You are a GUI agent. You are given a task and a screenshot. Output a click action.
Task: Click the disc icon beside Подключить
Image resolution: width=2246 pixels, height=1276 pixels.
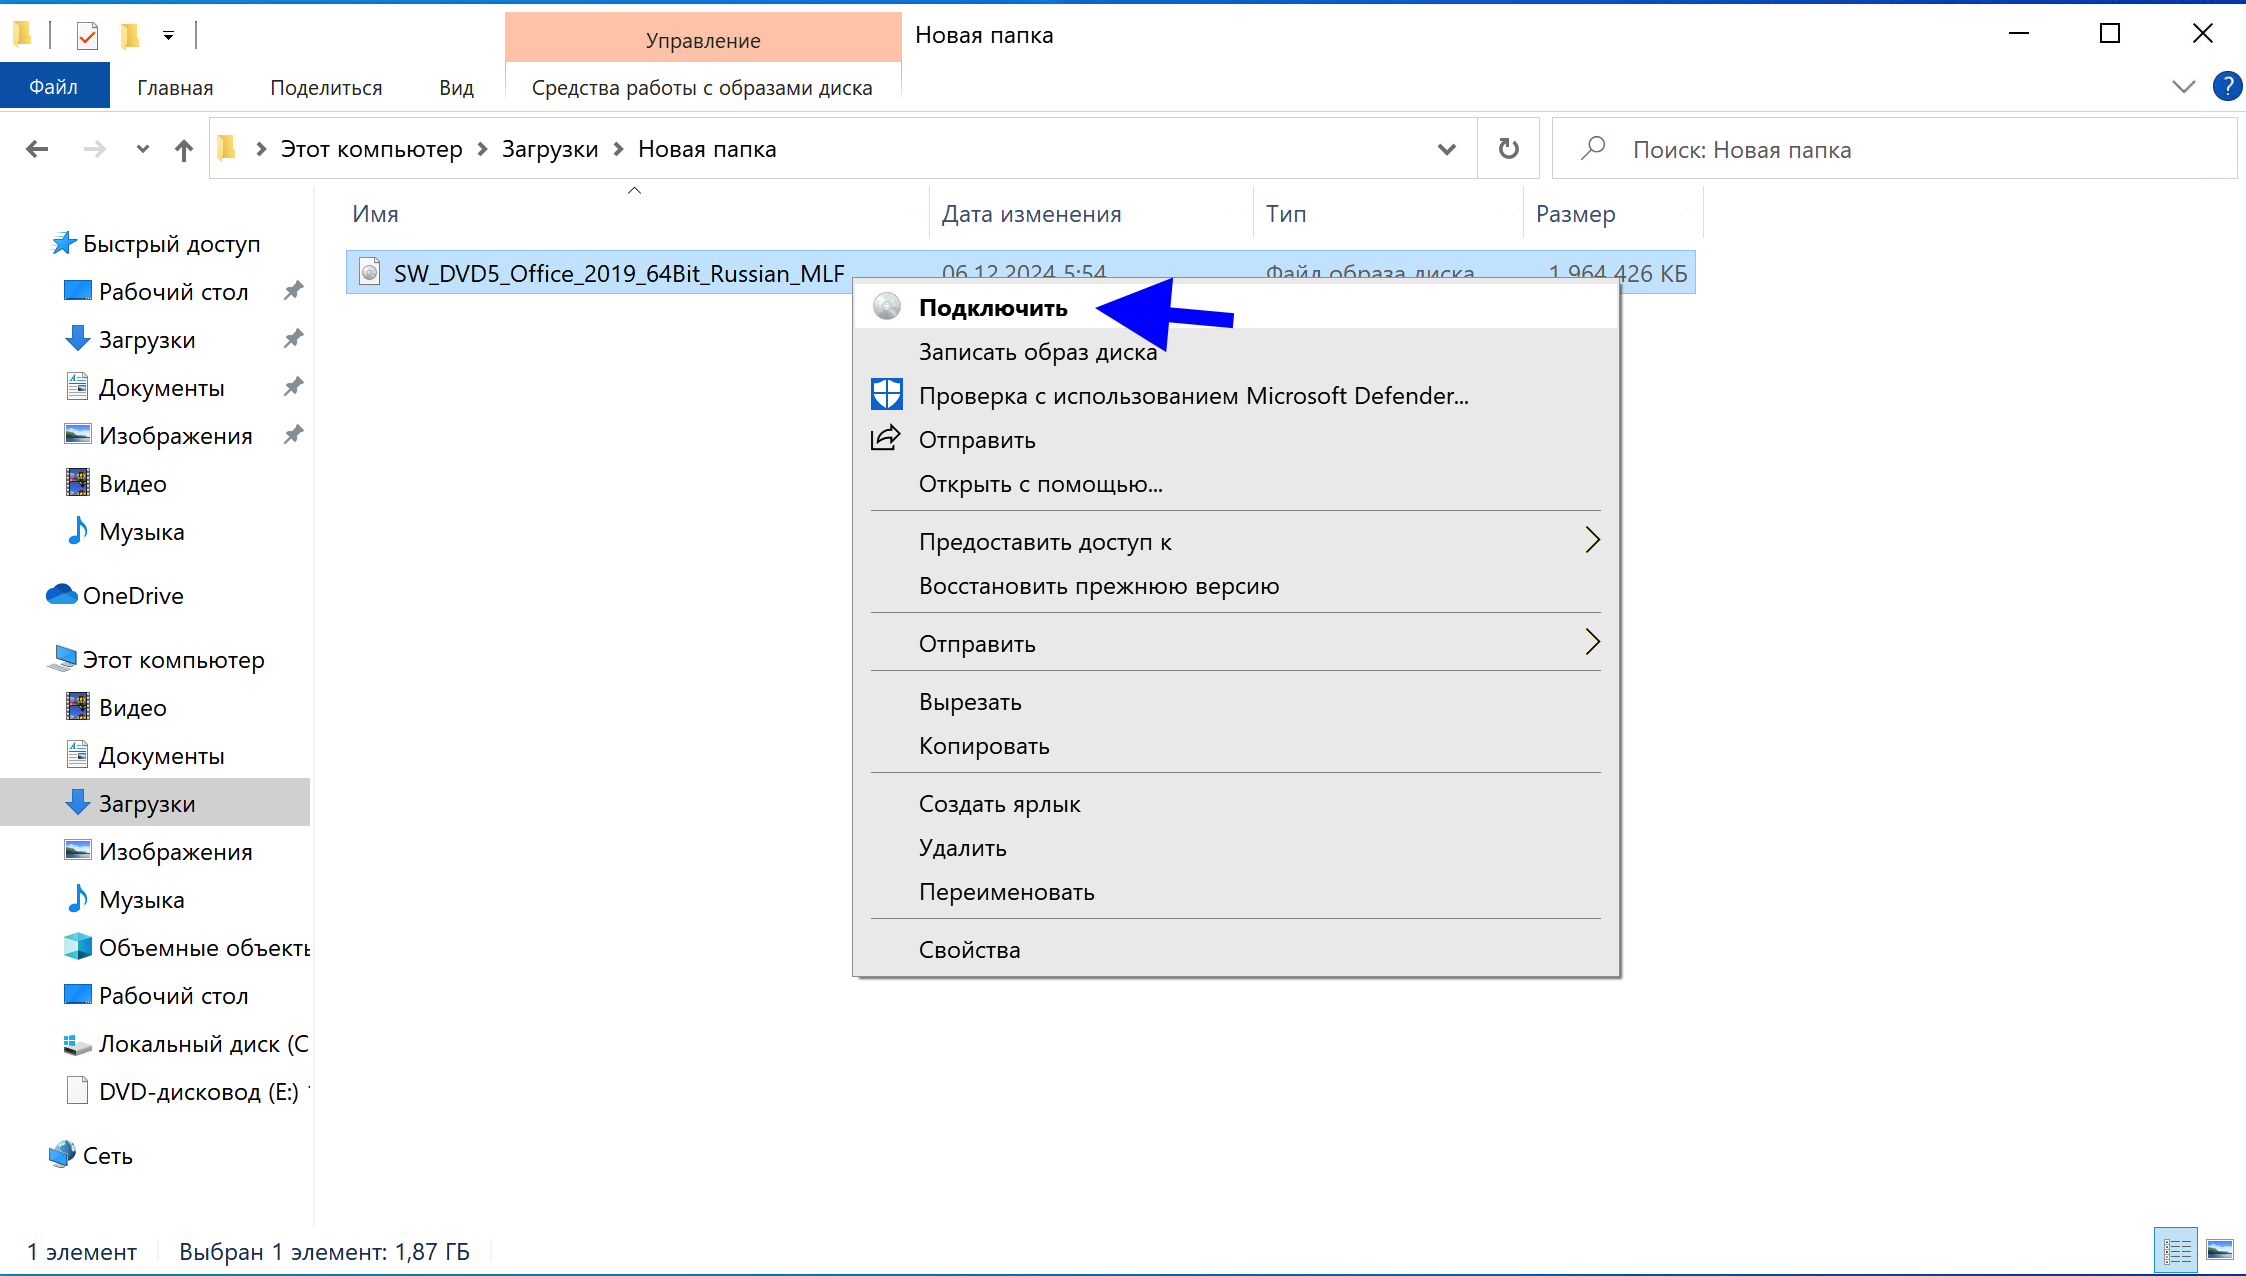click(886, 307)
